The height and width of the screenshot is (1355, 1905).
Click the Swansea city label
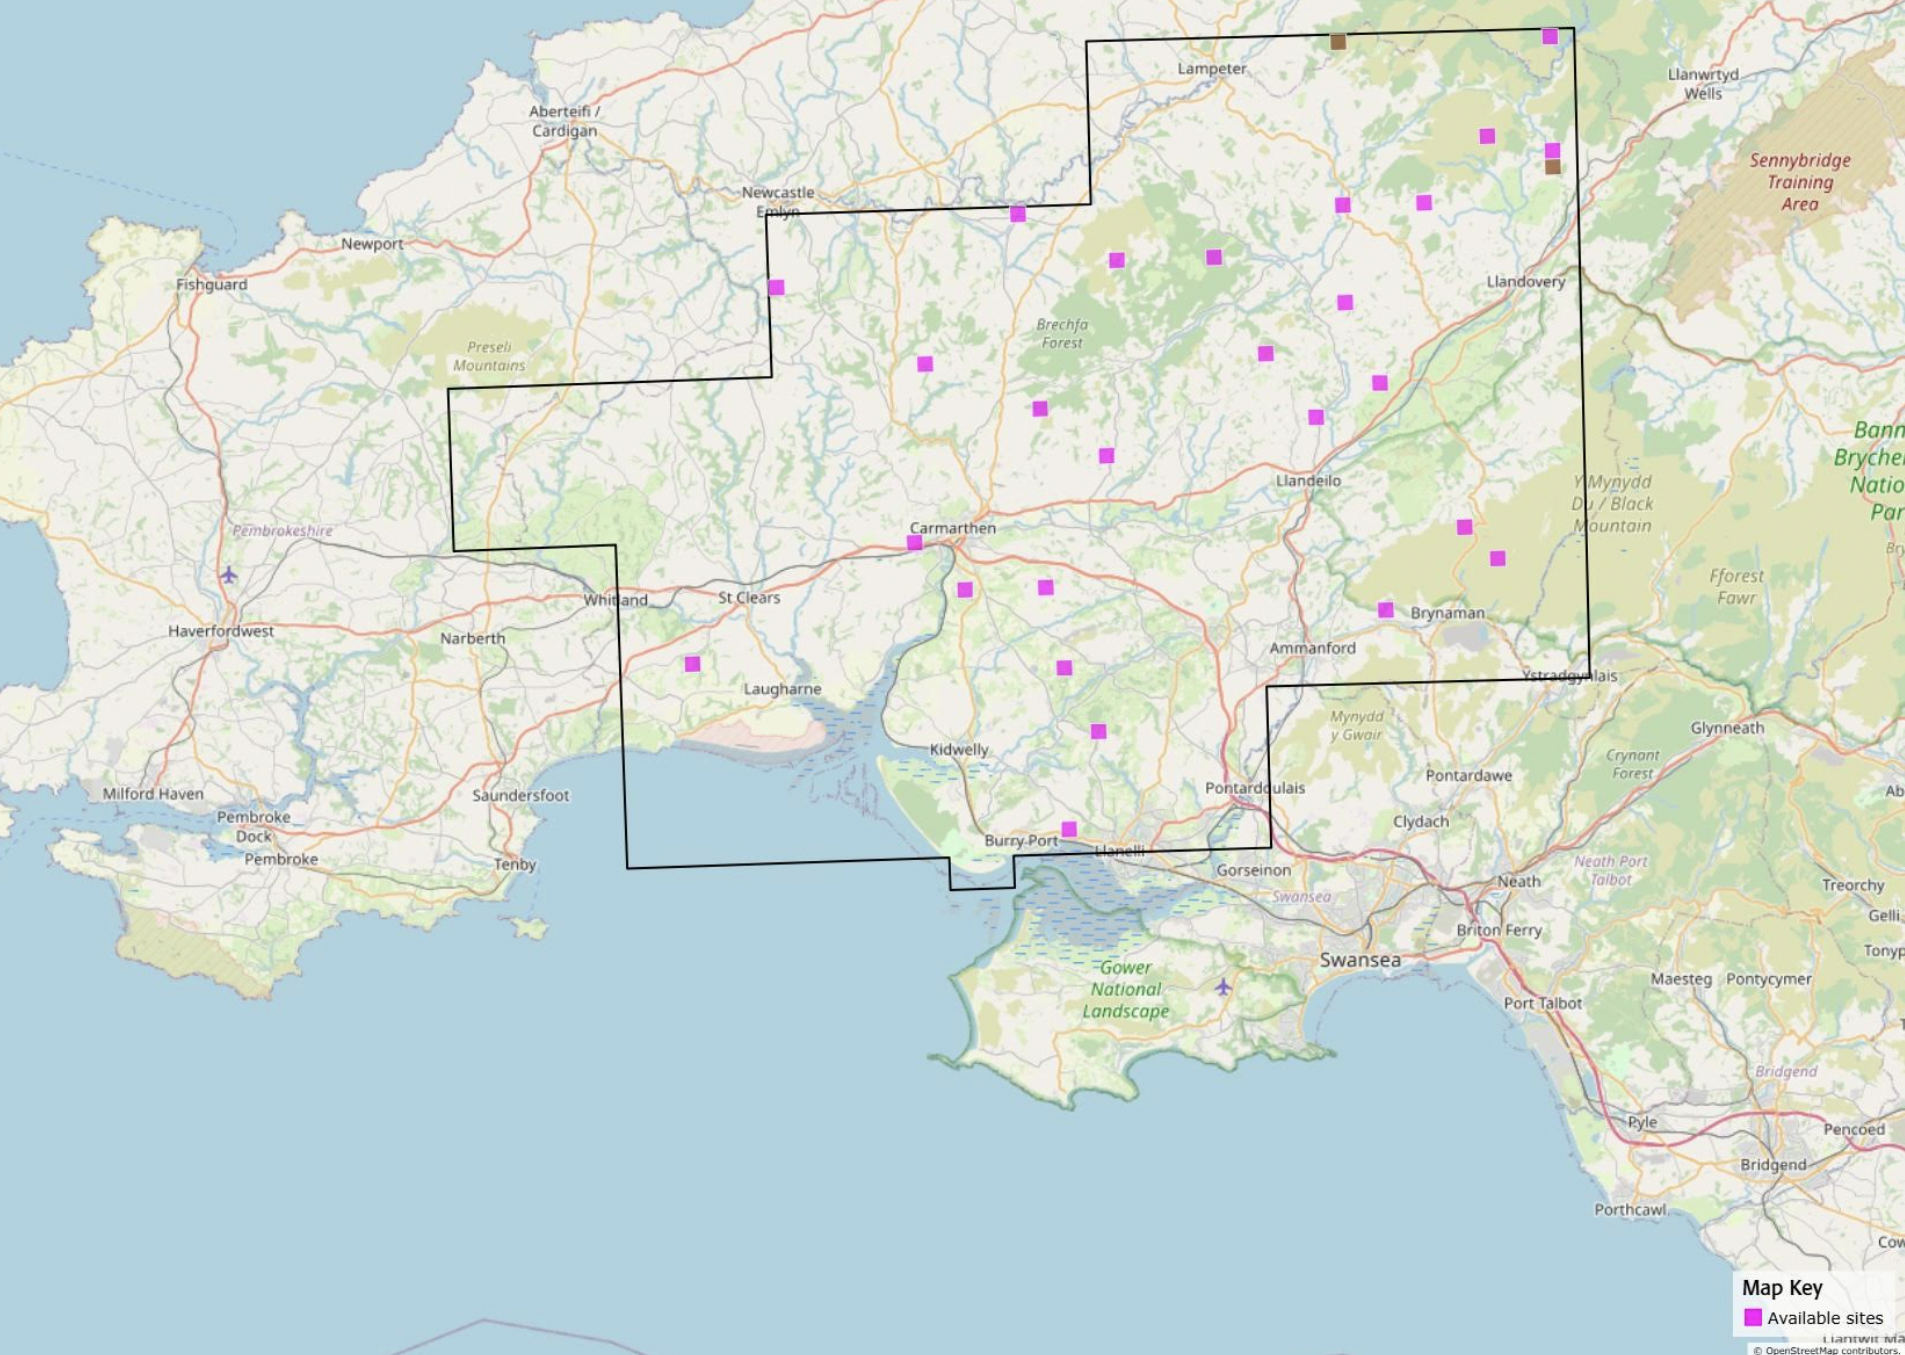(1360, 960)
